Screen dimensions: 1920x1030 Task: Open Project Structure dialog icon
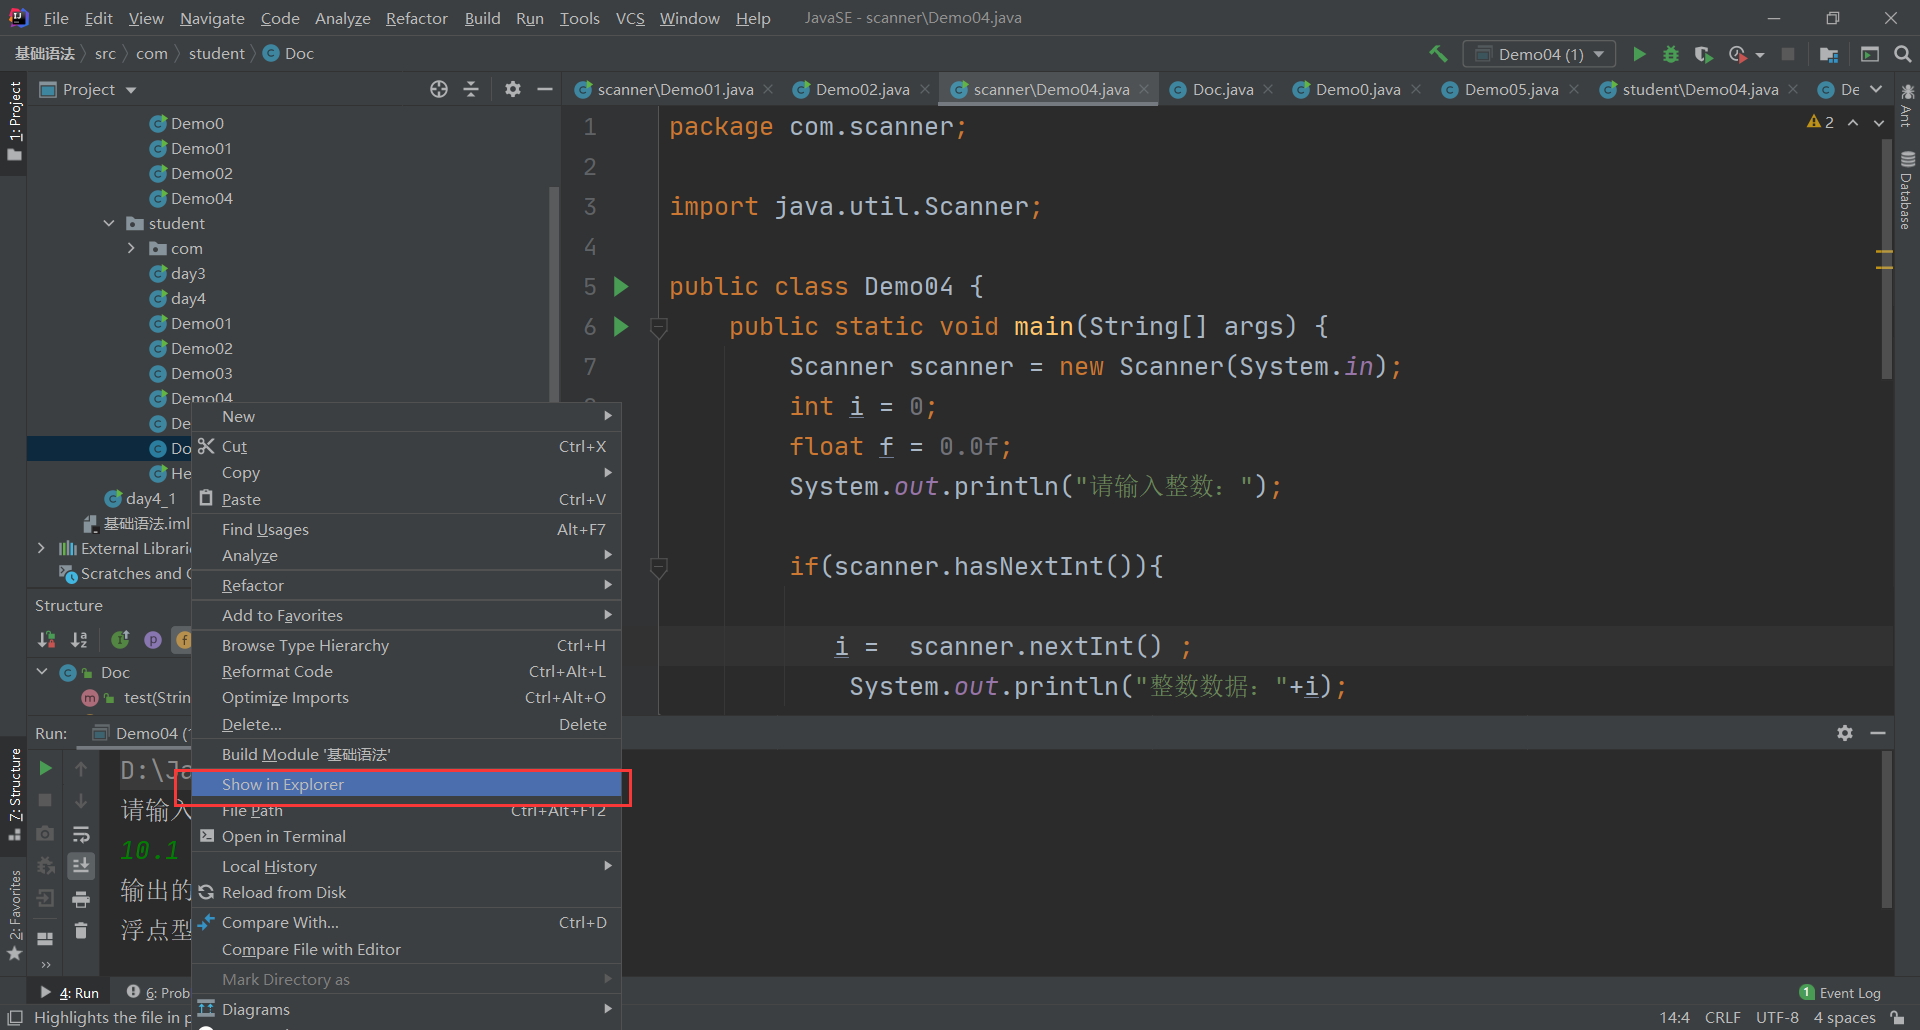(x=1829, y=54)
